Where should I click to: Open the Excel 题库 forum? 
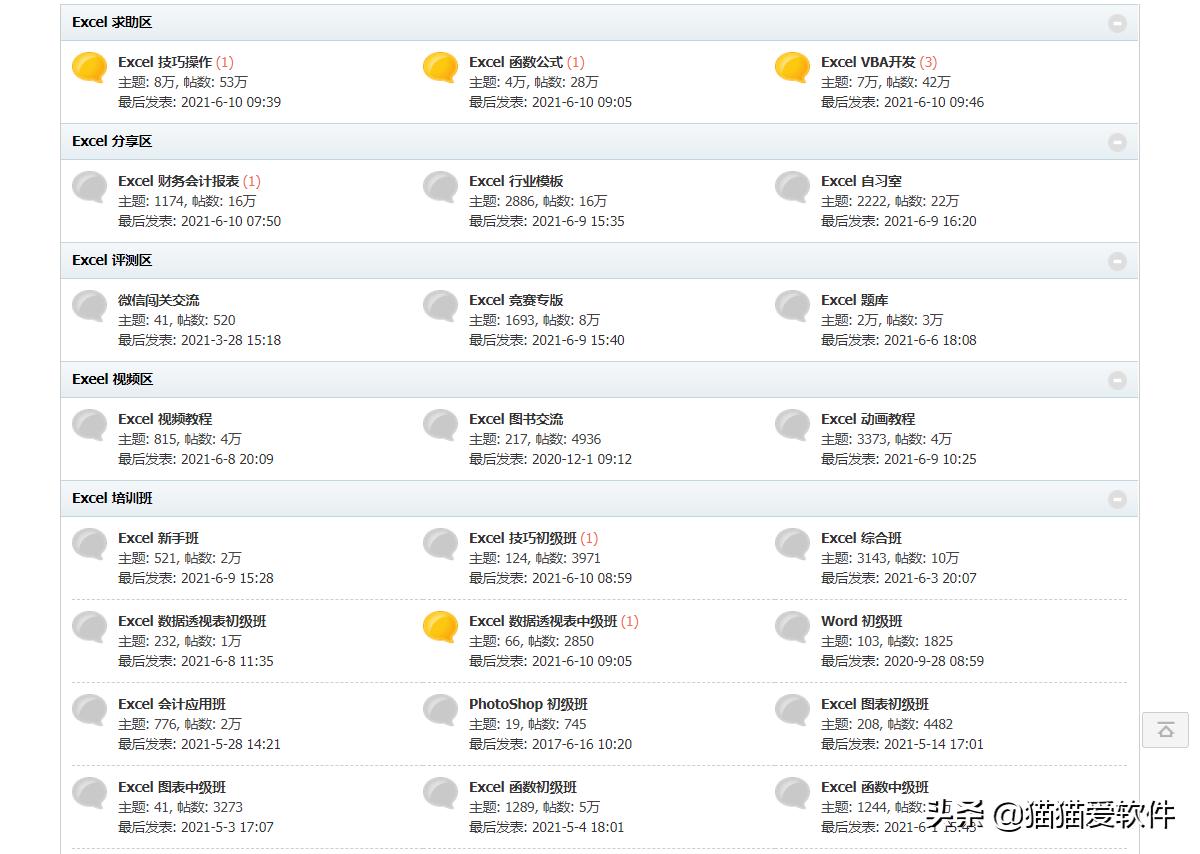coord(854,300)
